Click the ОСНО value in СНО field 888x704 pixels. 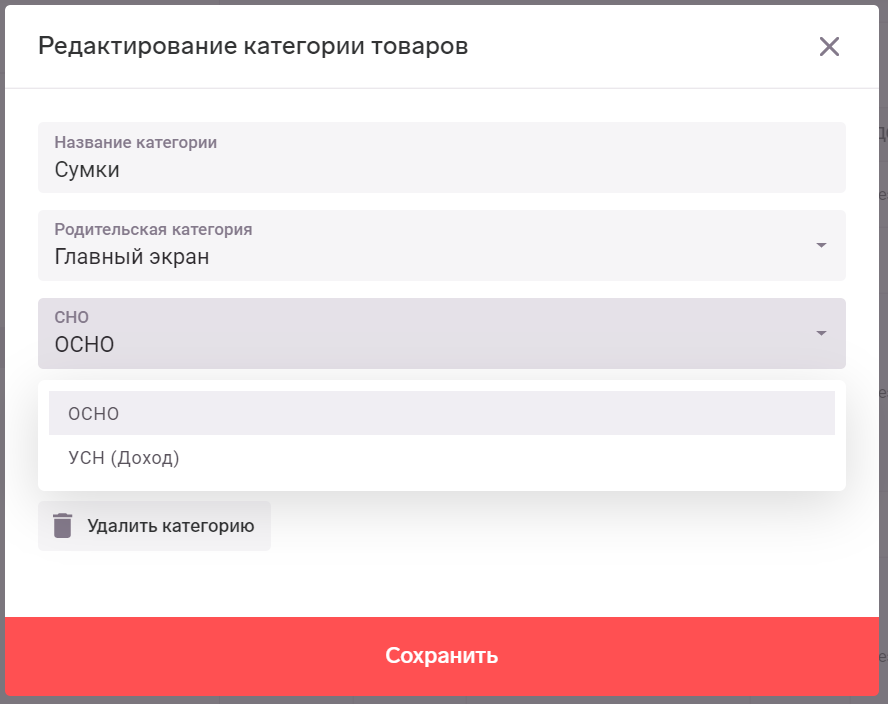pos(84,344)
